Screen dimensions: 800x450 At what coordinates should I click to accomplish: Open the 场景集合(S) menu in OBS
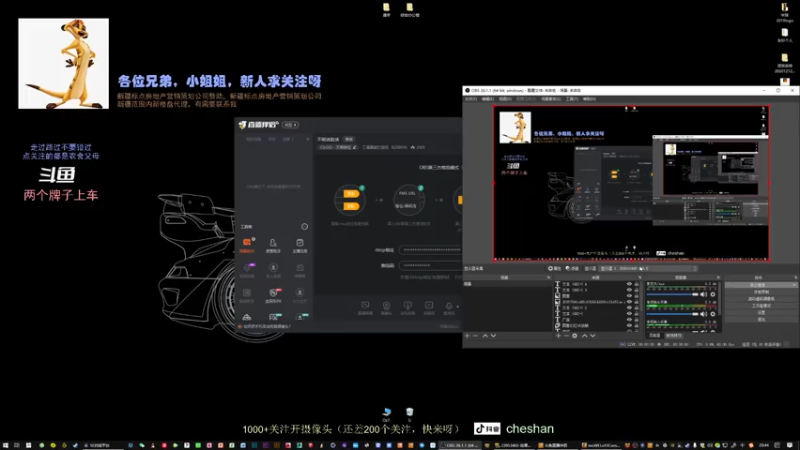pos(551,99)
